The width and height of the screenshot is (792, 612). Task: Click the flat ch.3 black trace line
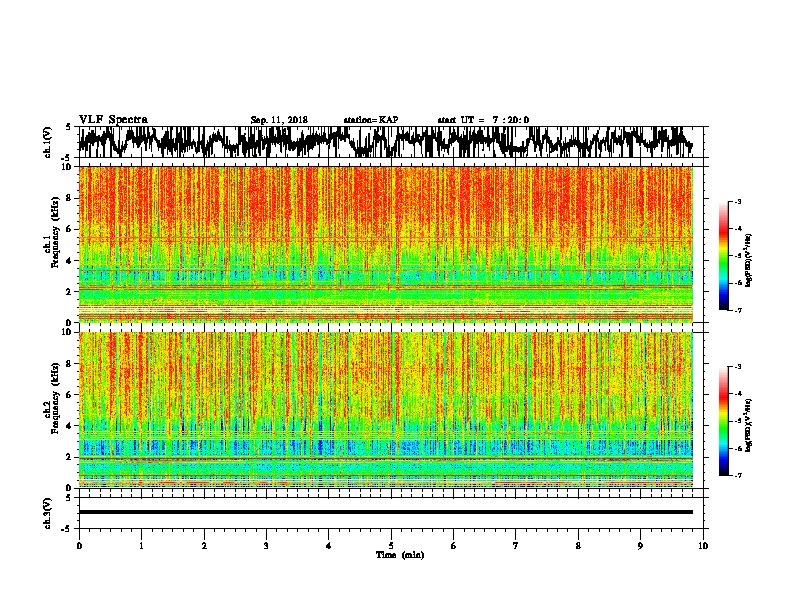[385, 512]
